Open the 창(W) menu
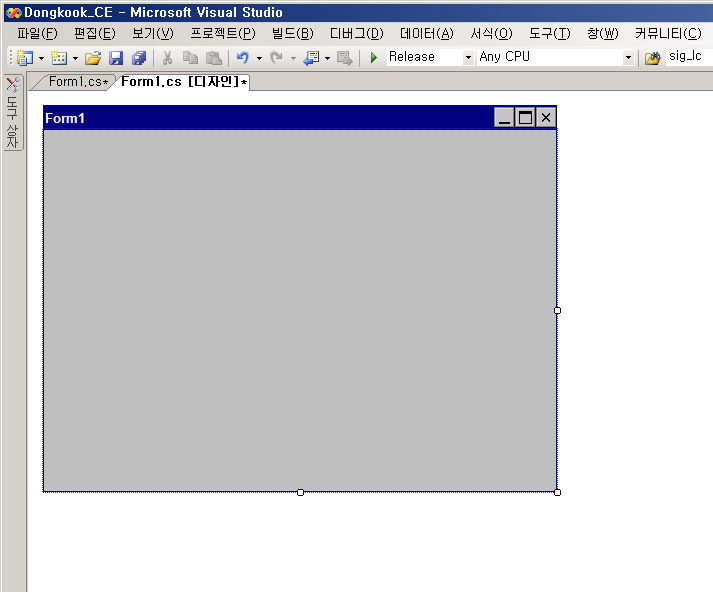This screenshot has width=713, height=592. tap(603, 34)
